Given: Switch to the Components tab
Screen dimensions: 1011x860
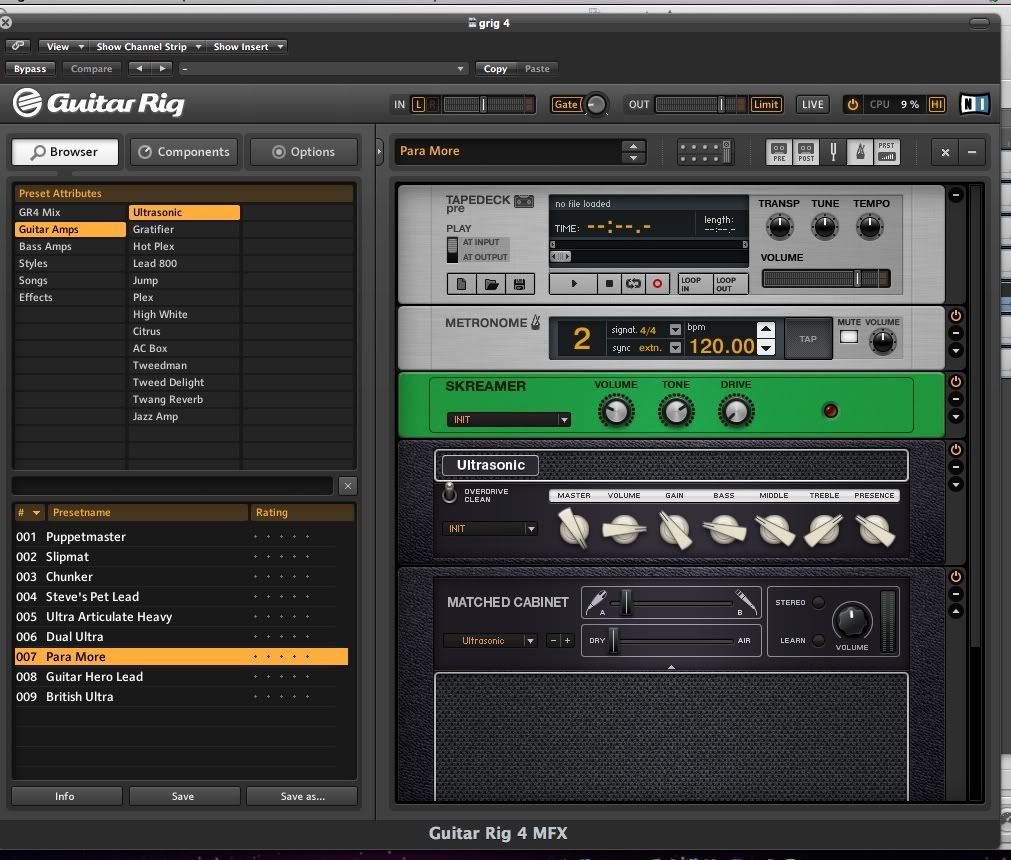Looking at the screenshot, I should pos(184,152).
